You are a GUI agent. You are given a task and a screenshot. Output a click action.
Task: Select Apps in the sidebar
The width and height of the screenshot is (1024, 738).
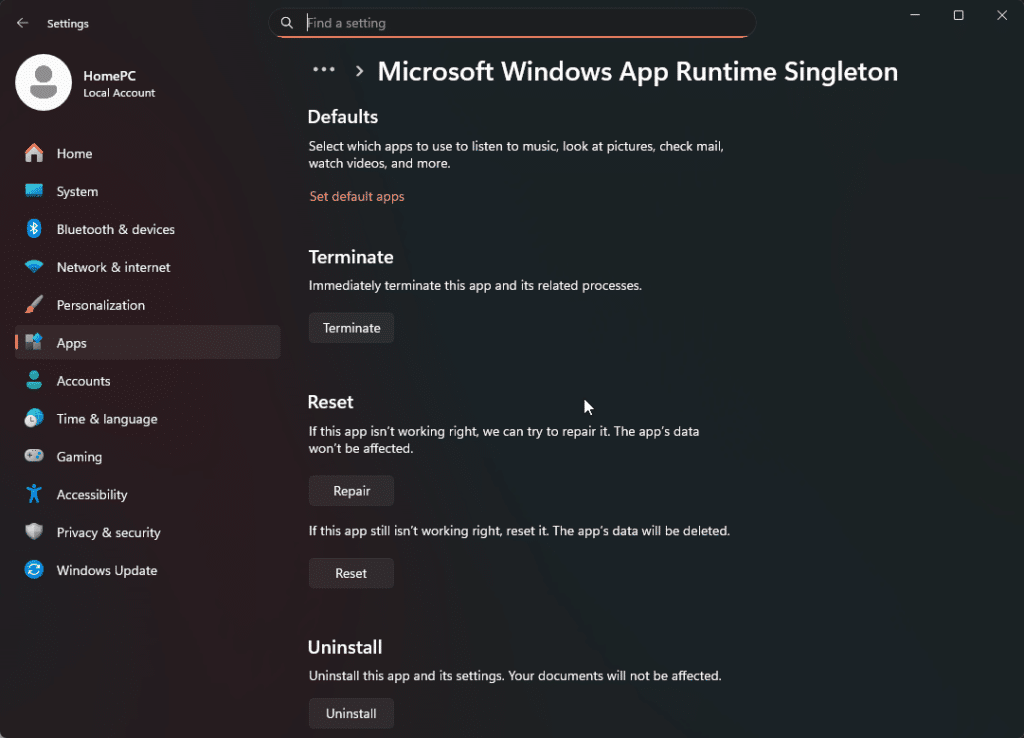(148, 342)
